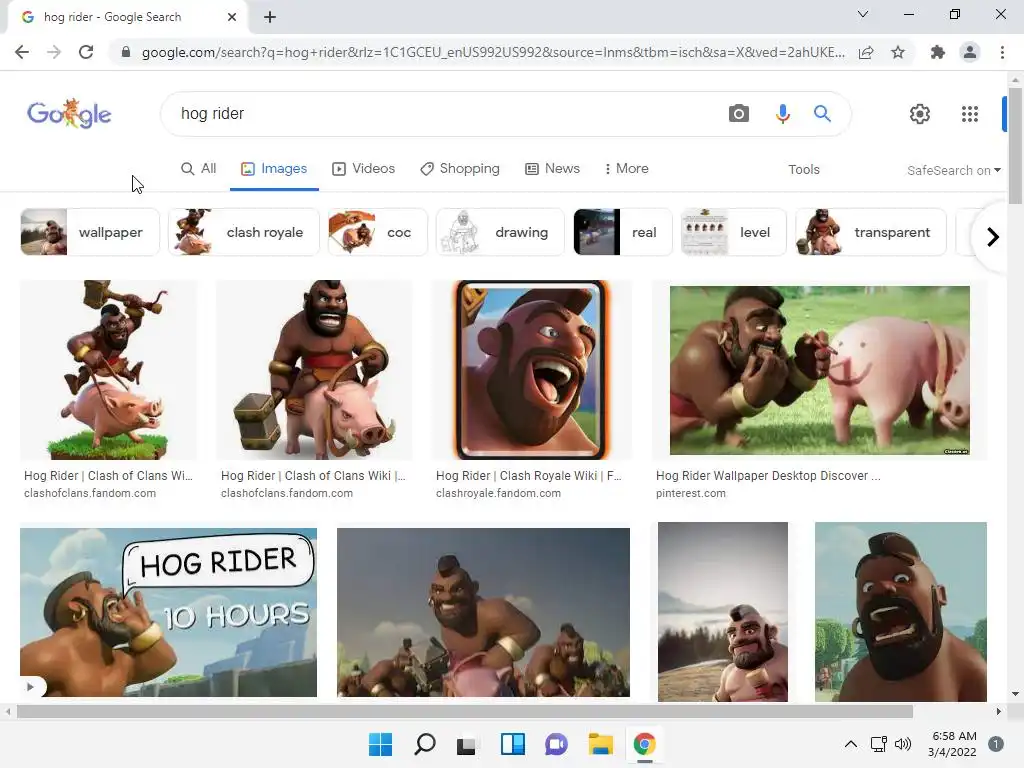Open the Hog Rider Clash Royale Wiki link

pos(529,475)
